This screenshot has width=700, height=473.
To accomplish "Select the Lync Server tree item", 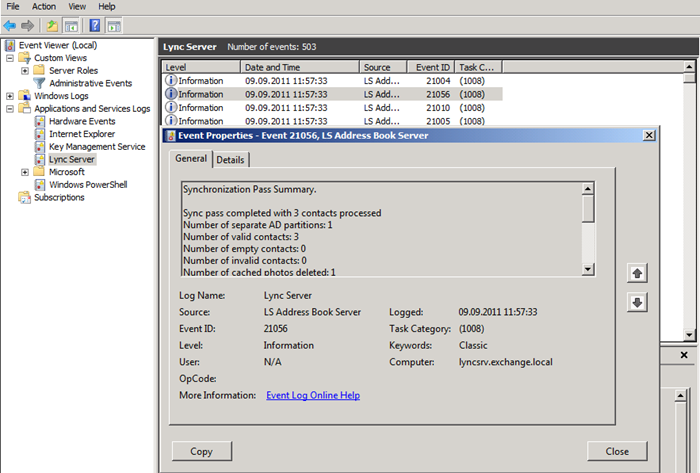I will tap(71, 159).
